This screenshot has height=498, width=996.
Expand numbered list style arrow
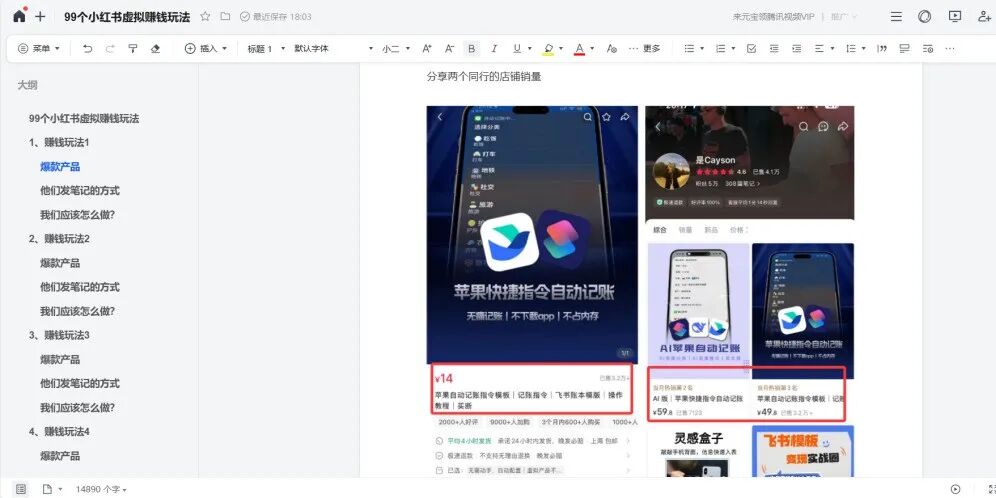tap(734, 48)
